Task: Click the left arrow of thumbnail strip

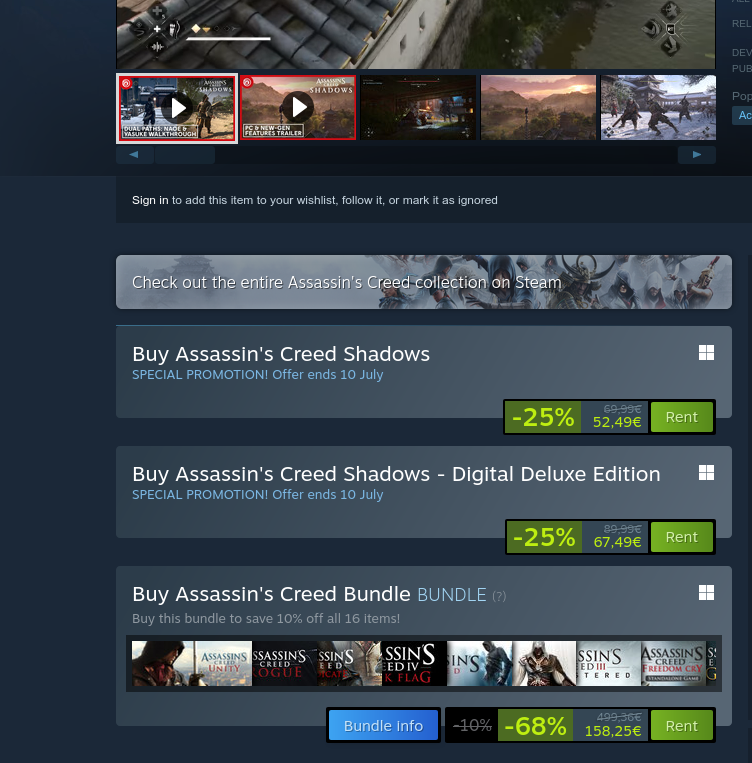Action: 135,155
